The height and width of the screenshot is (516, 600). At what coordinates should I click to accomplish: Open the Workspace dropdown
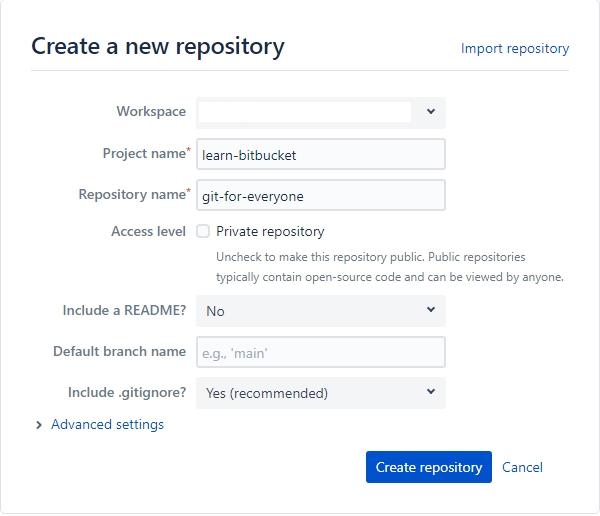click(x=321, y=113)
